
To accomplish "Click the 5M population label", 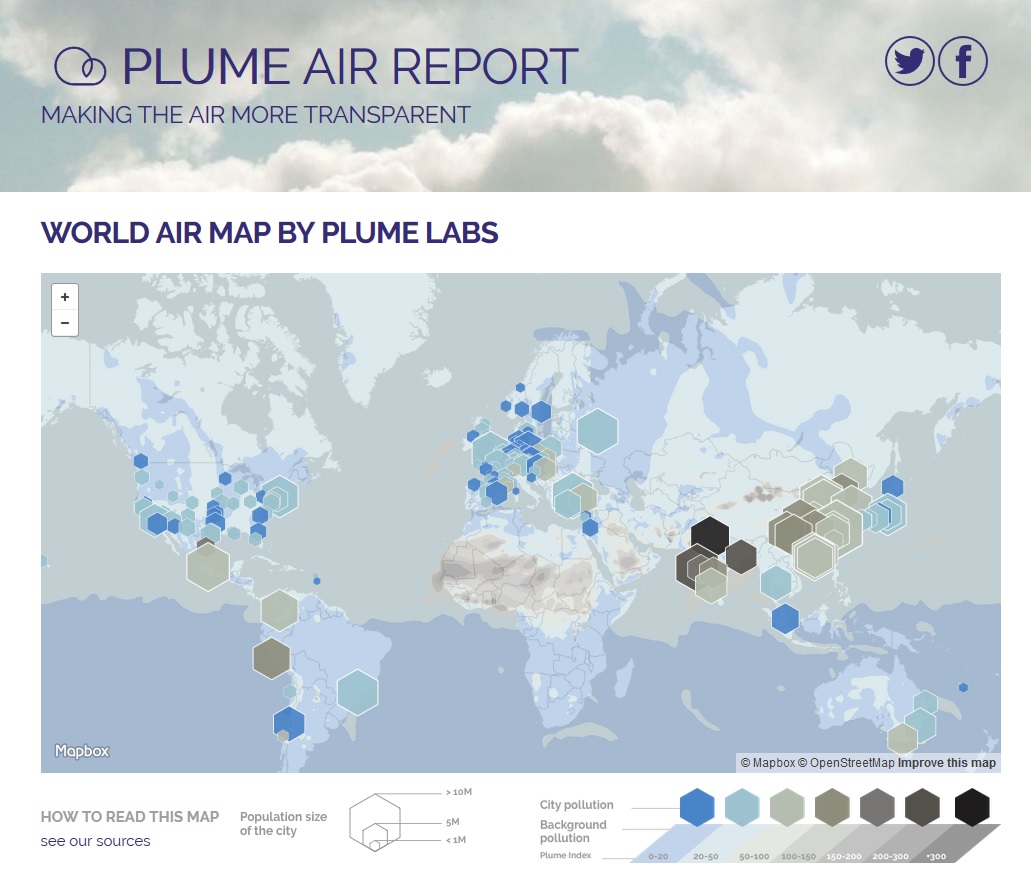I will click(452, 822).
